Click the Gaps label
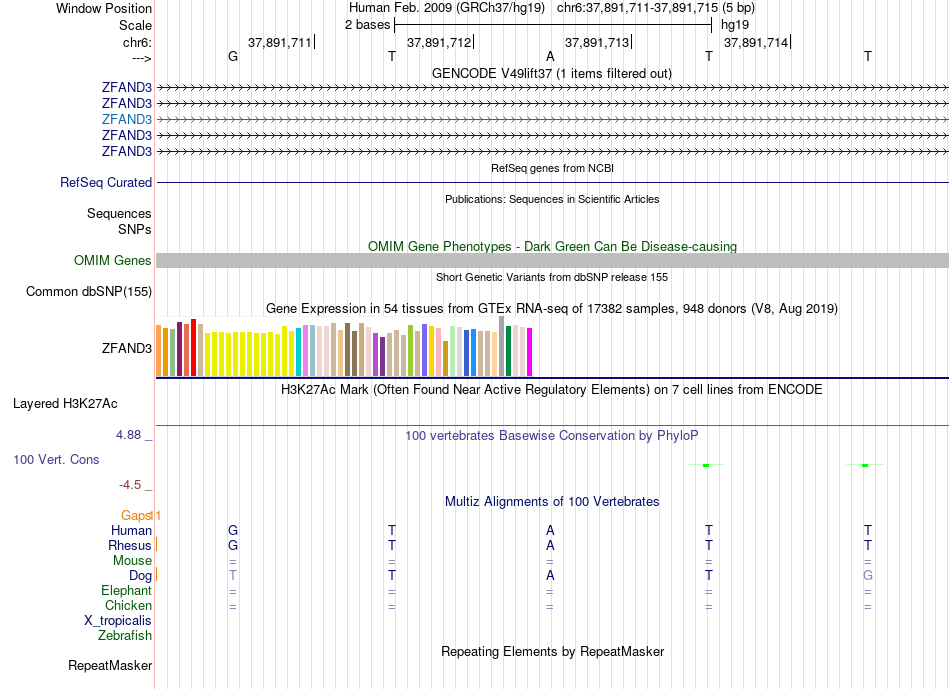Image resolution: width=950 pixels, height=689 pixels. [x=136, y=516]
